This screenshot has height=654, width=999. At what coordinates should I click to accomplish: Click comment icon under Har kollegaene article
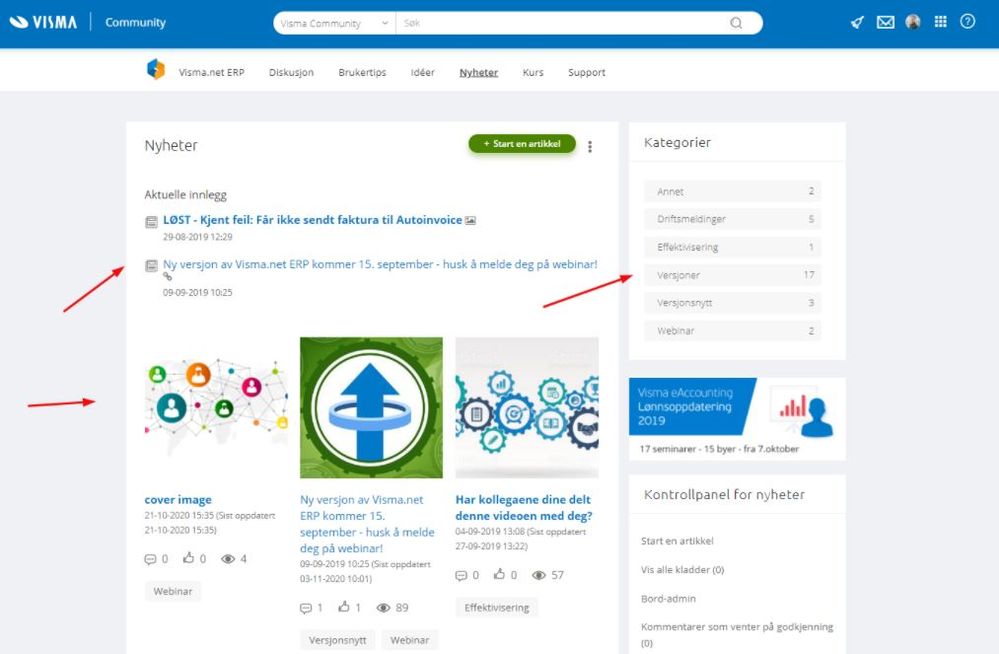(461, 576)
